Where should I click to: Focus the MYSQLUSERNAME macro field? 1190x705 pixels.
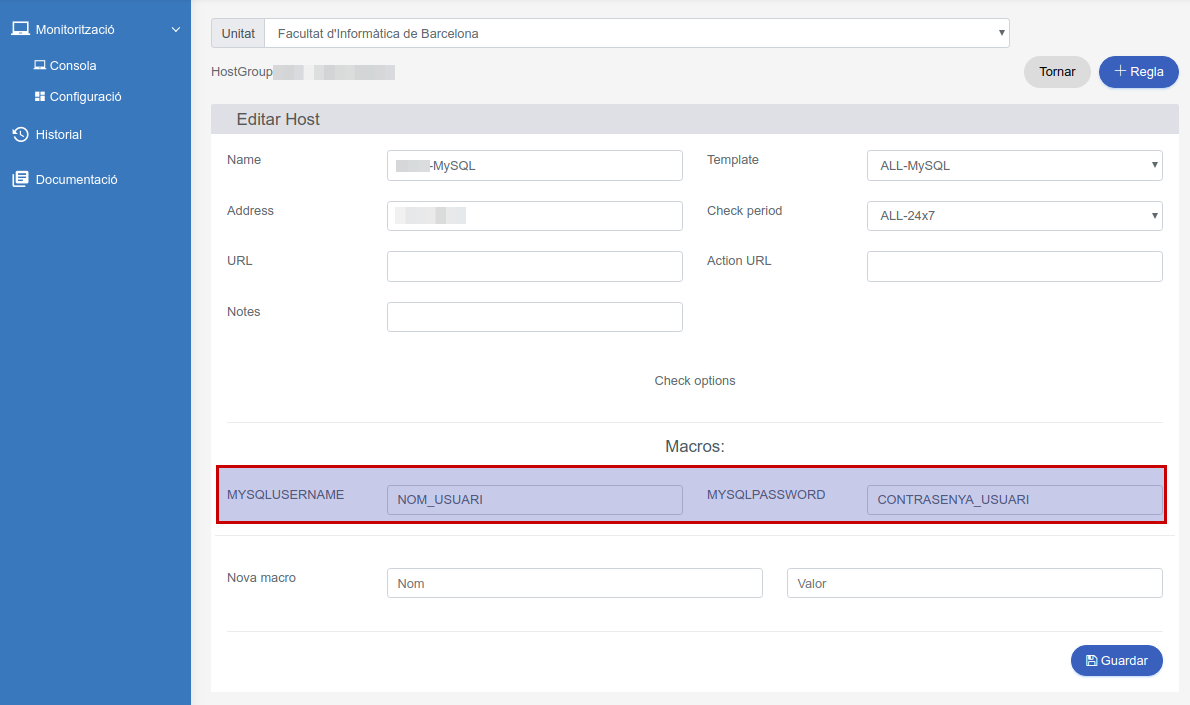coord(534,500)
